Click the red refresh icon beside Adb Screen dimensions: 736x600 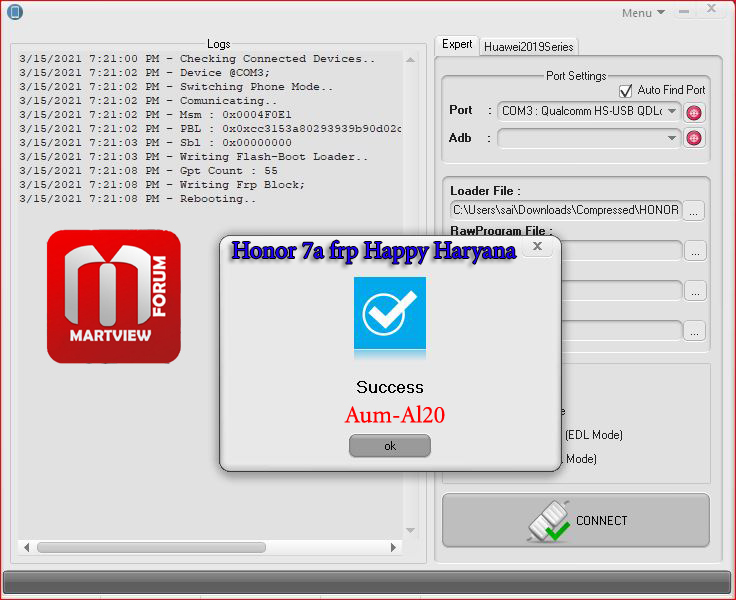point(694,138)
